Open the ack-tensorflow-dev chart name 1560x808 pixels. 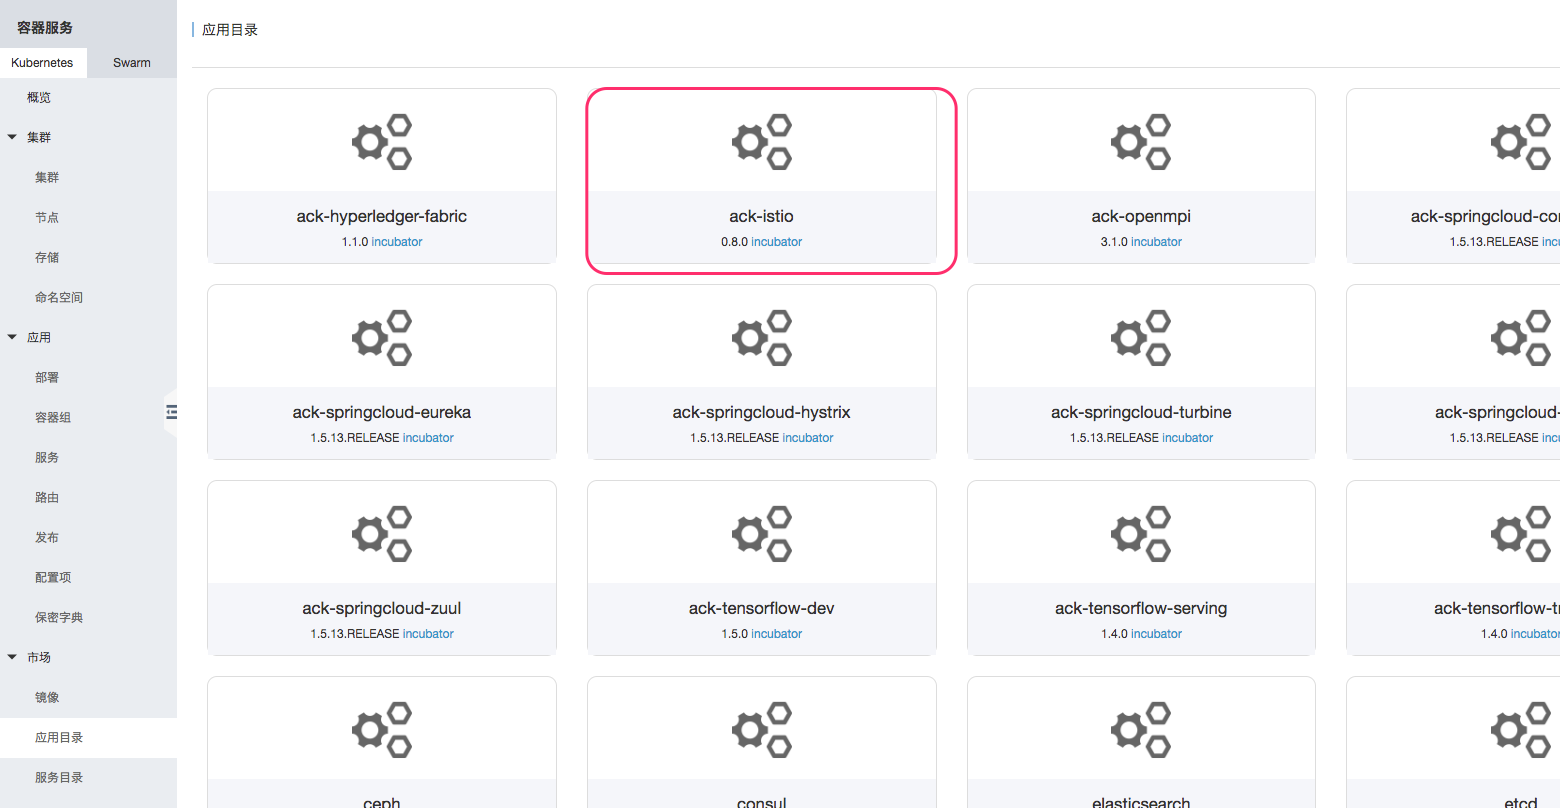pos(762,608)
